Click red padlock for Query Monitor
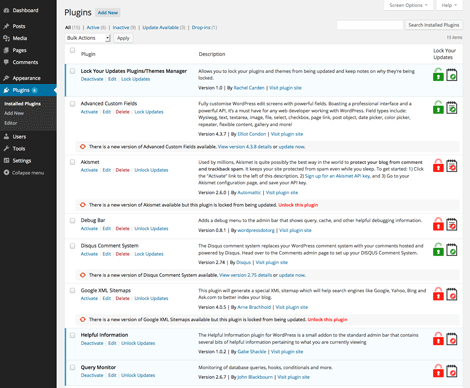 (x=438, y=371)
